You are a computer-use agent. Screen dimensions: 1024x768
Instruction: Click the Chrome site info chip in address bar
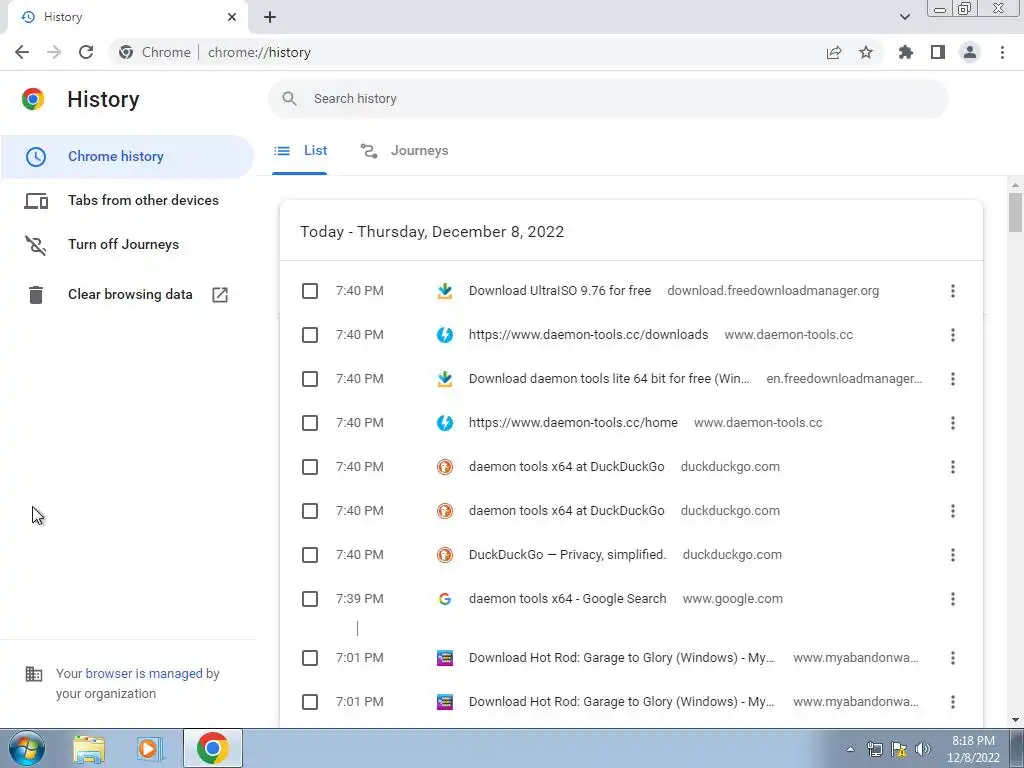155,52
